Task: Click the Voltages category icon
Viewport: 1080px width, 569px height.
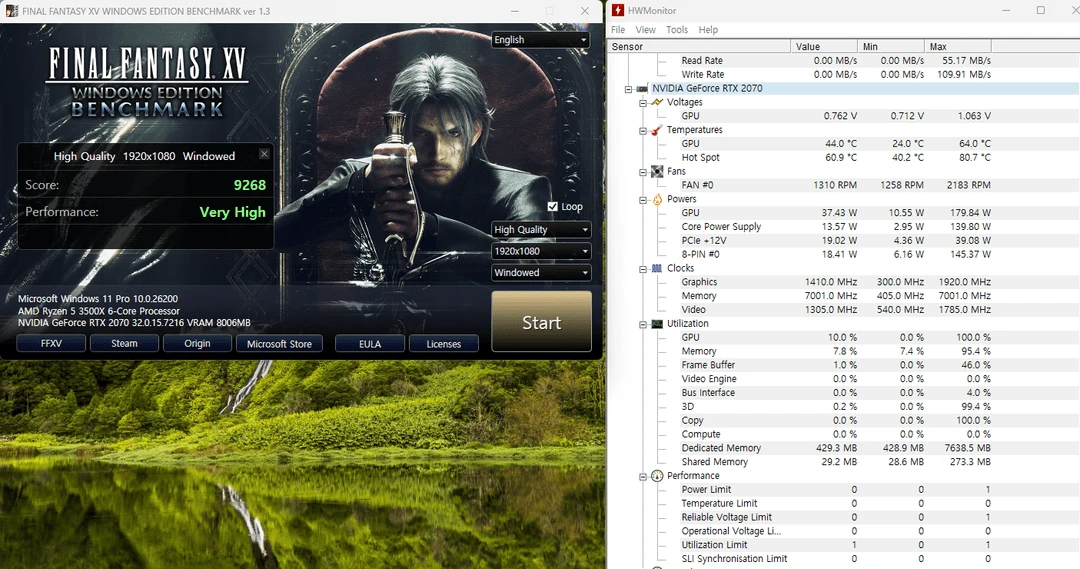Action: pyautogui.click(x=657, y=102)
